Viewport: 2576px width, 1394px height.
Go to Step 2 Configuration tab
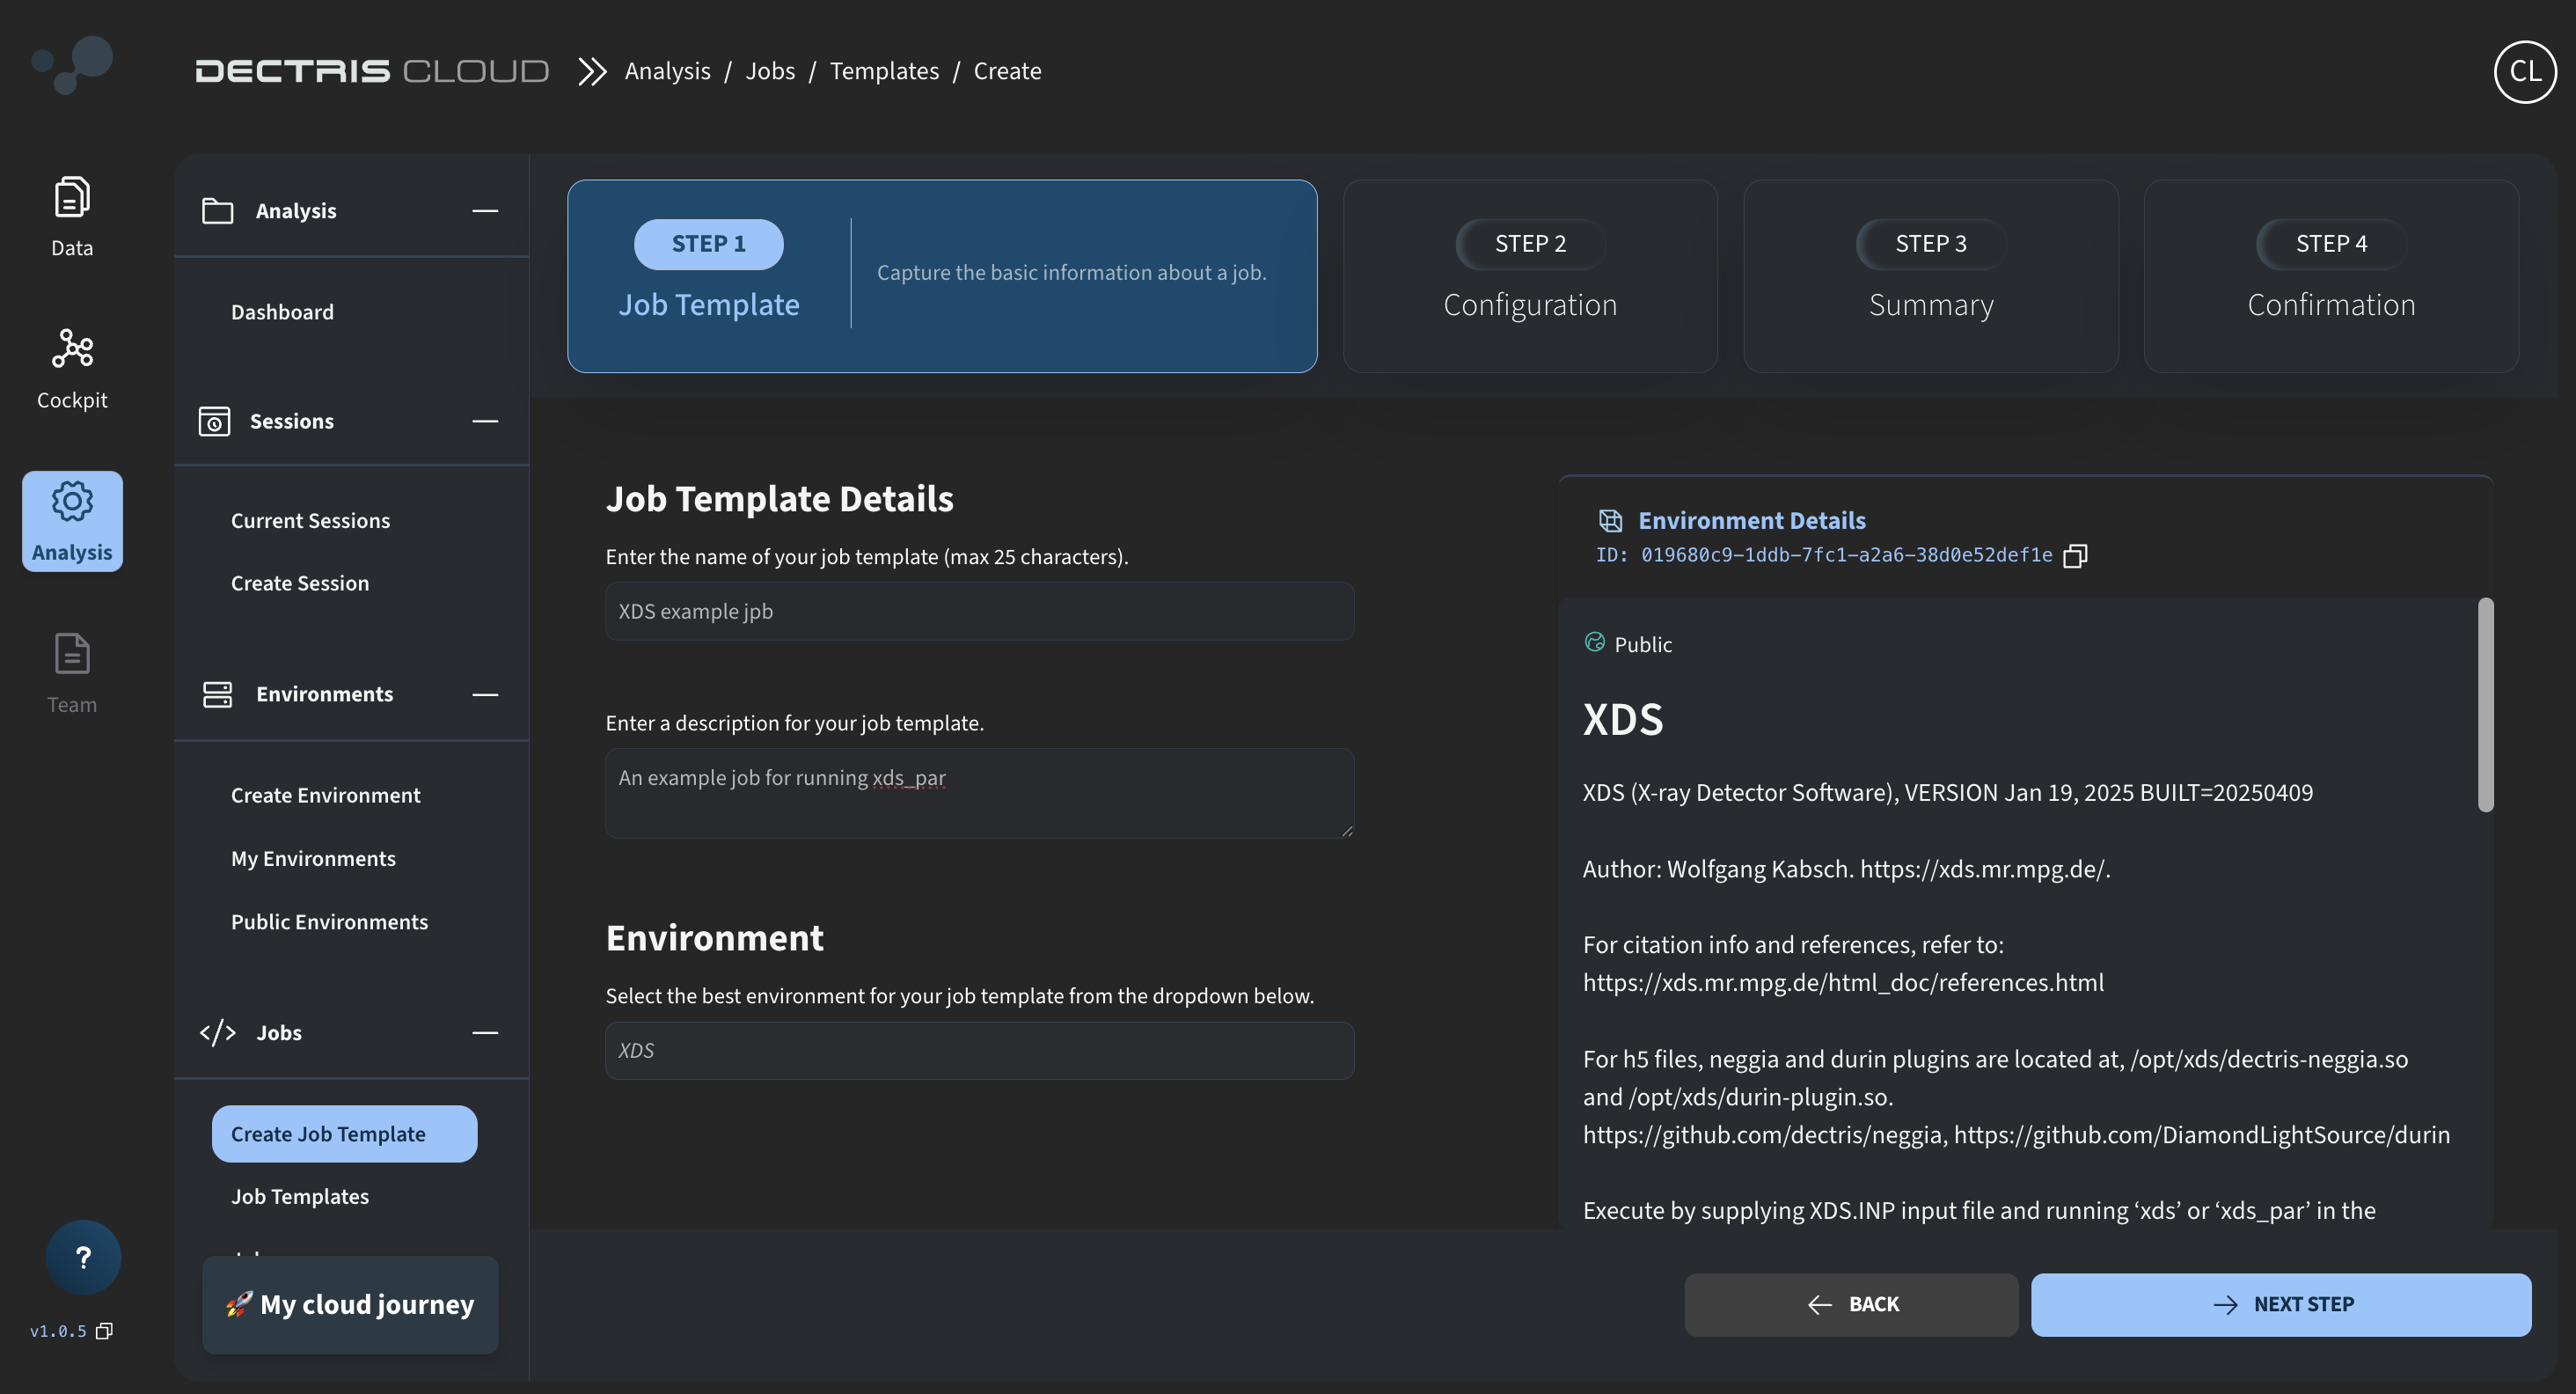(x=1530, y=276)
